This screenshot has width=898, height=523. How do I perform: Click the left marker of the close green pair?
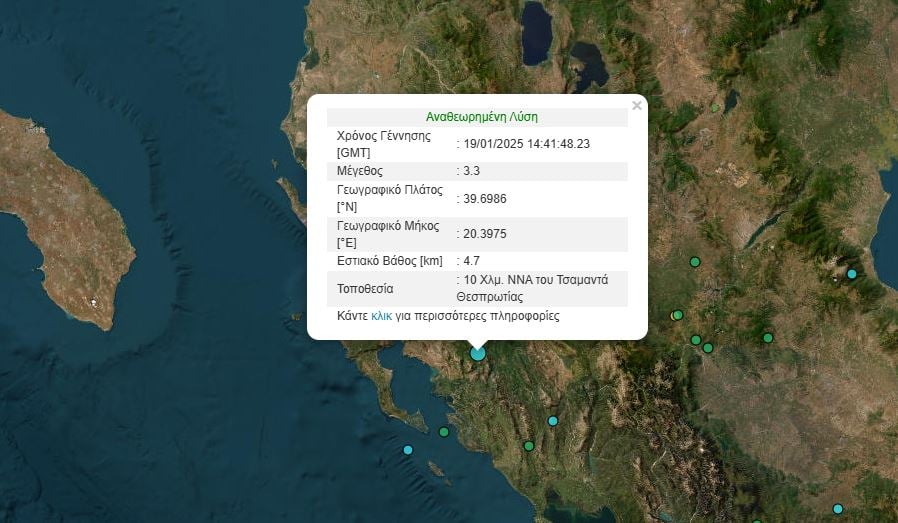(x=695, y=340)
